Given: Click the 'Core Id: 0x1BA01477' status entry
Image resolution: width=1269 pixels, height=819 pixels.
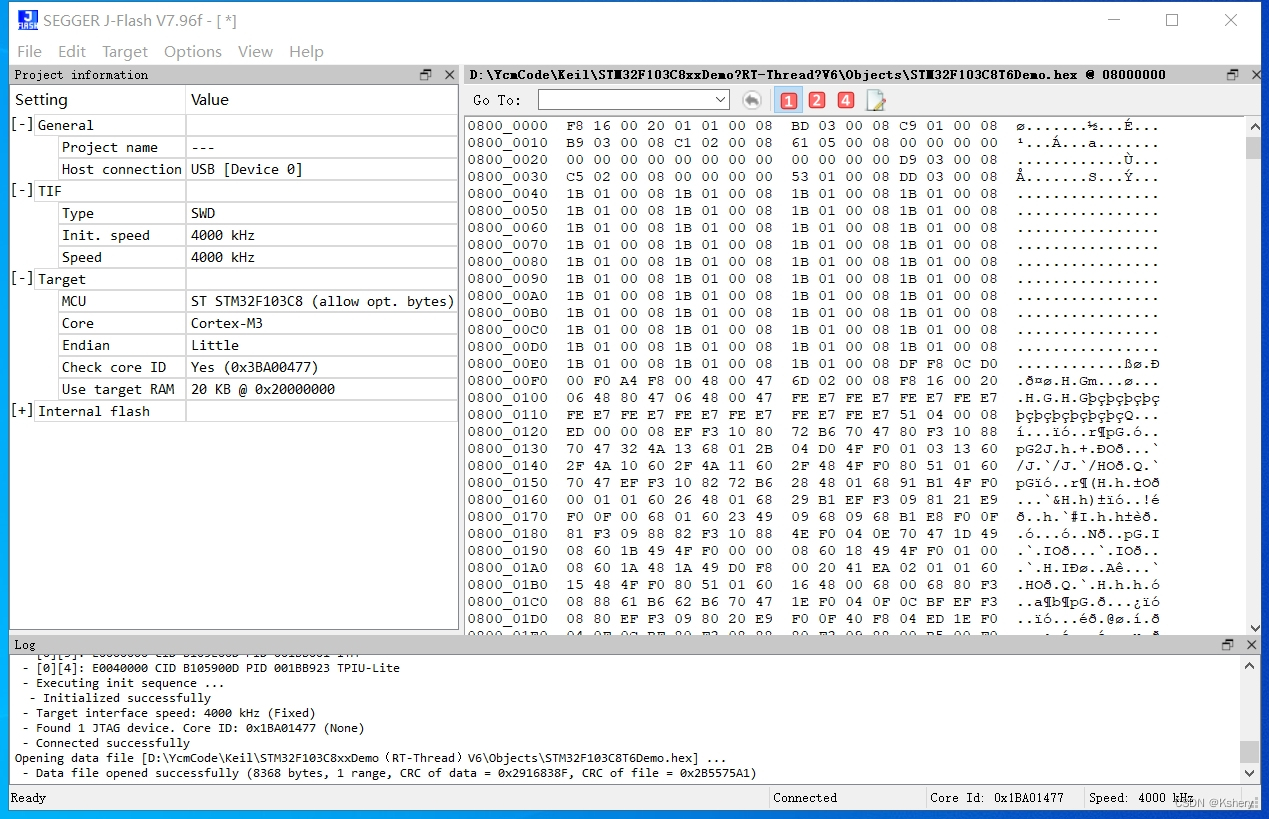Looking at the screenshot, I should (997, 798).
